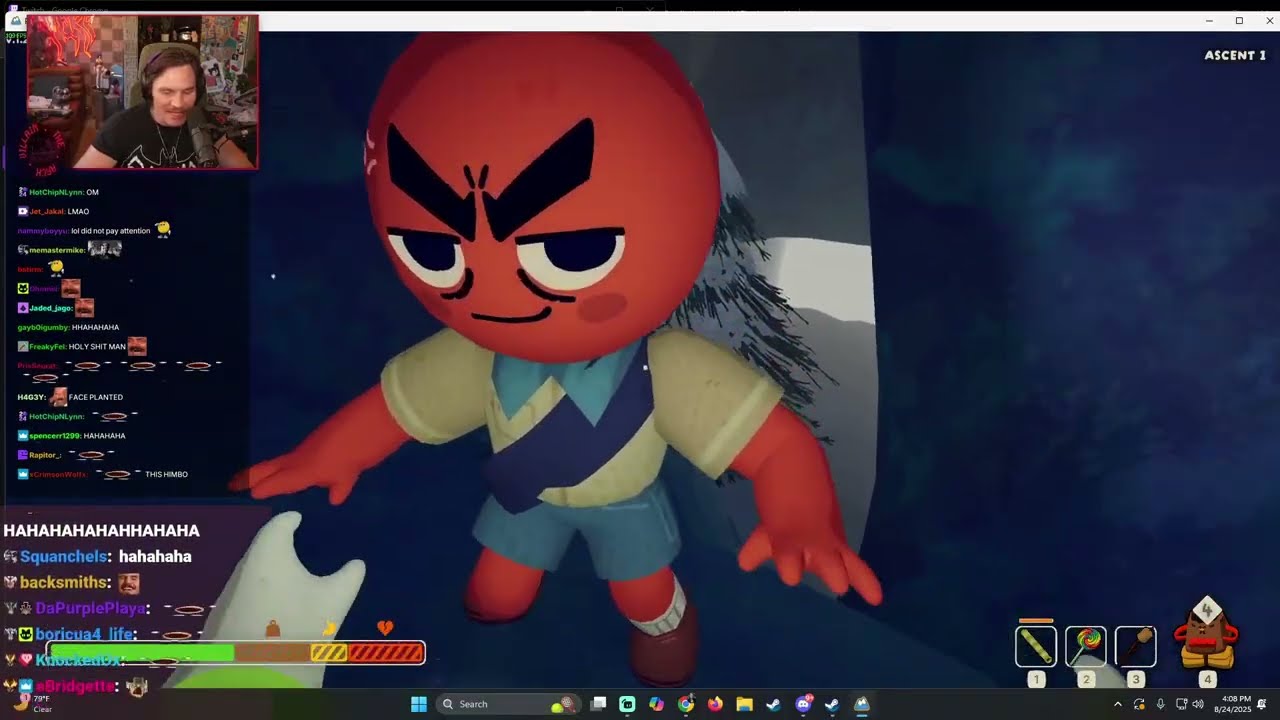Click the emote before 'FACE PLANTED'
1280x720 pixels.
[58, 397]
